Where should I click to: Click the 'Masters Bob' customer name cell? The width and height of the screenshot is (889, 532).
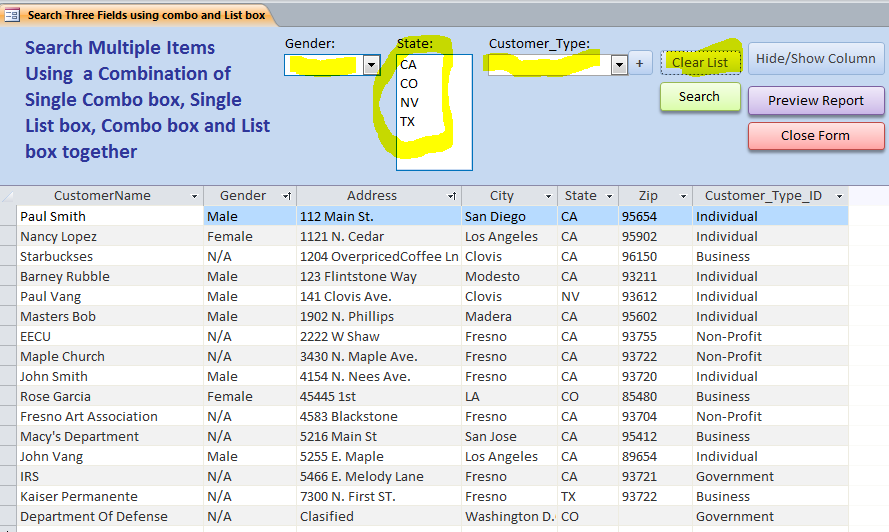[110, 316]
